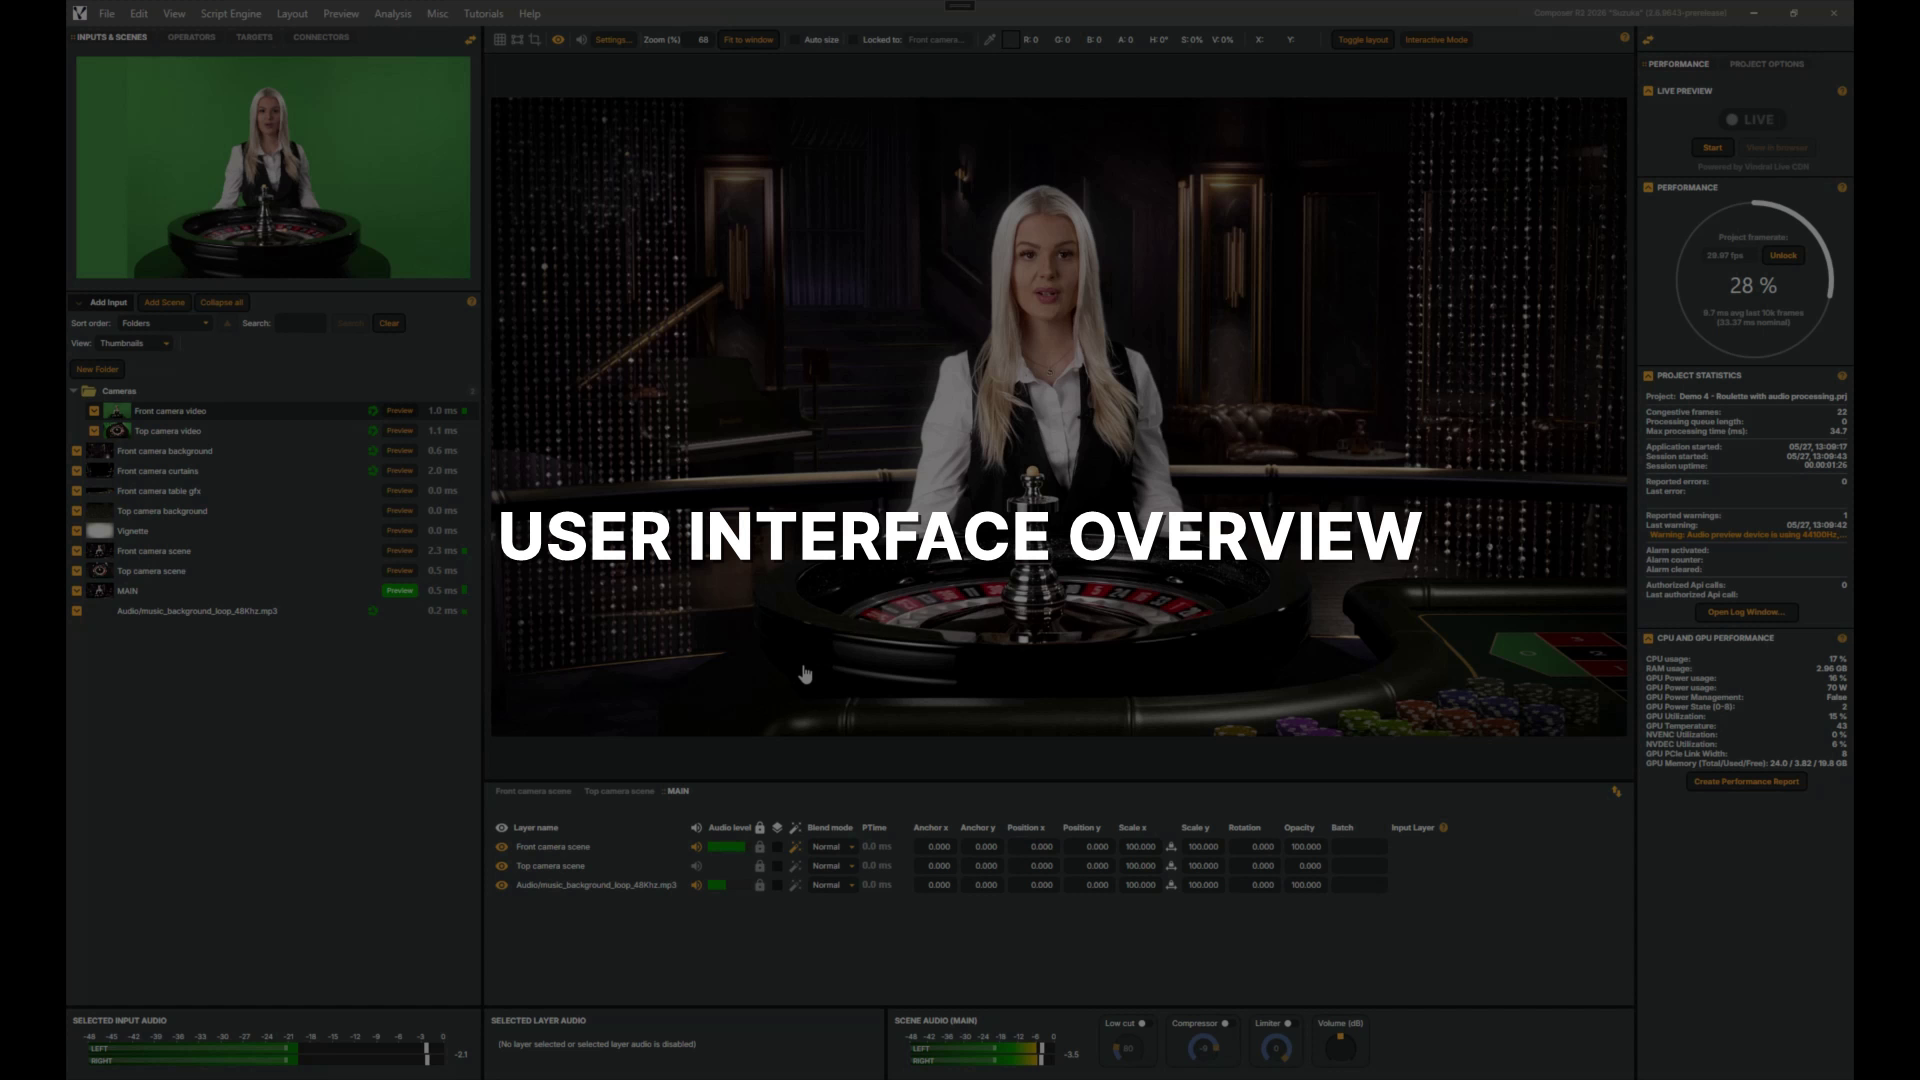Click Create Performance Report button
1920x1080 pixels.
1746,782
